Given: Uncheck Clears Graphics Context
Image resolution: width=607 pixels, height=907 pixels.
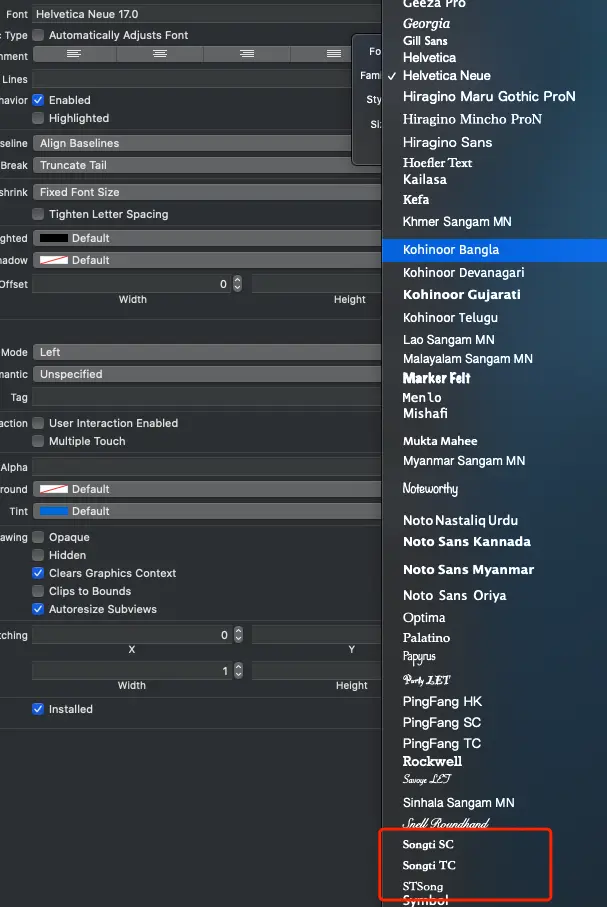Looking at the screenshot, I should pyautogui.click(x=38, y=573).
